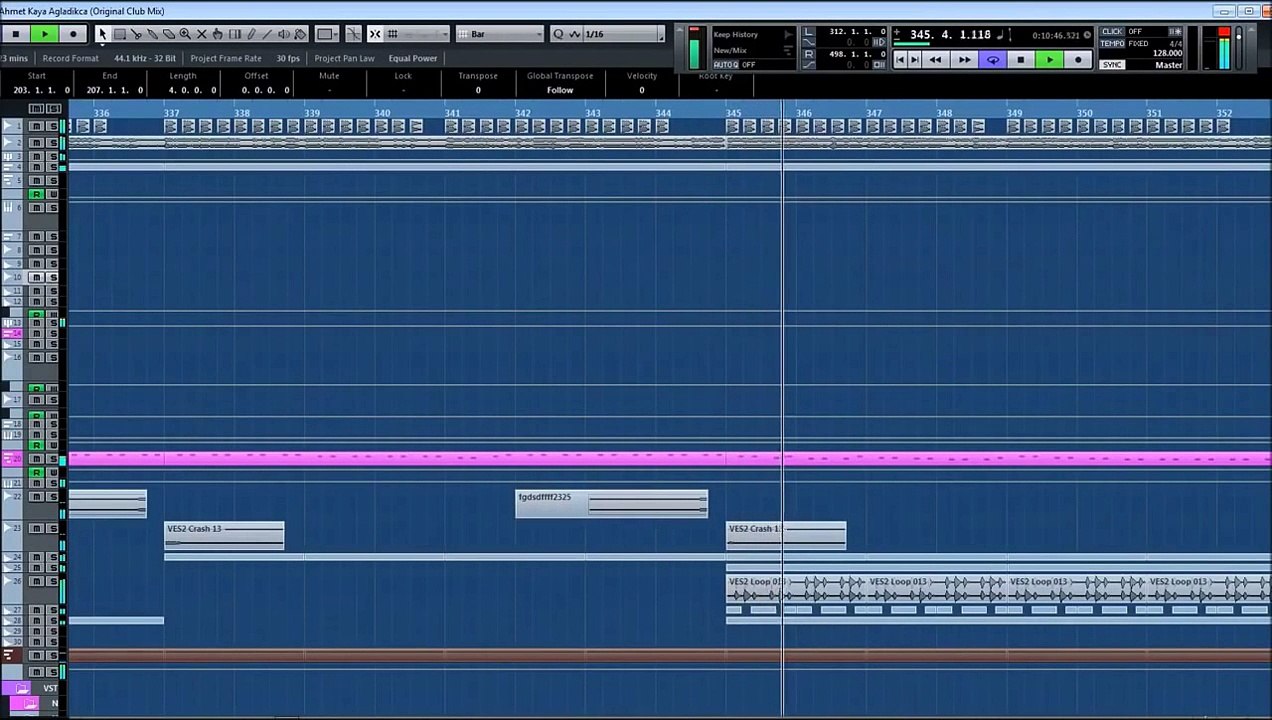Click the Transpose value field

[x=478, y=90]
